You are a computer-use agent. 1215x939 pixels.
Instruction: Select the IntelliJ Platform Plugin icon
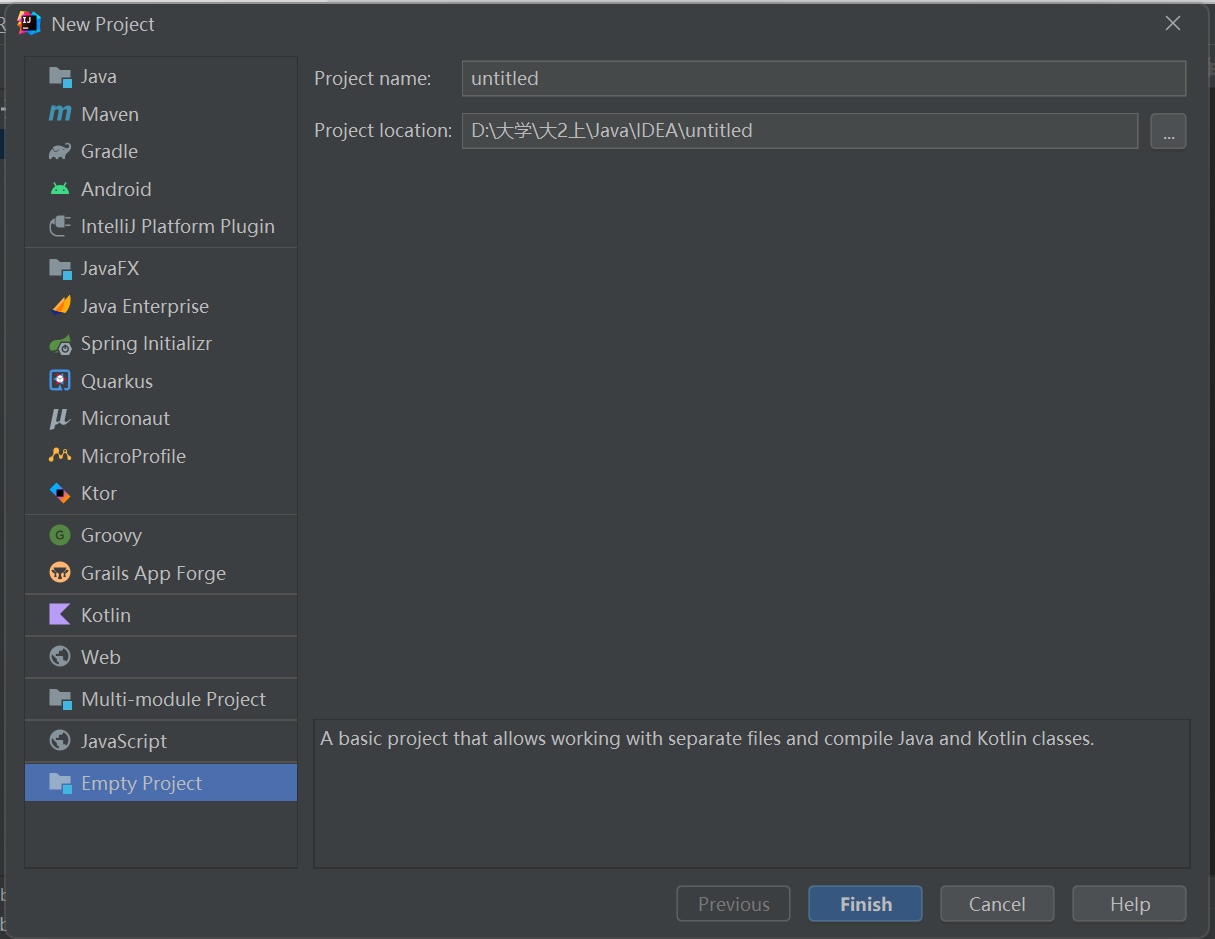coord(60,227)
